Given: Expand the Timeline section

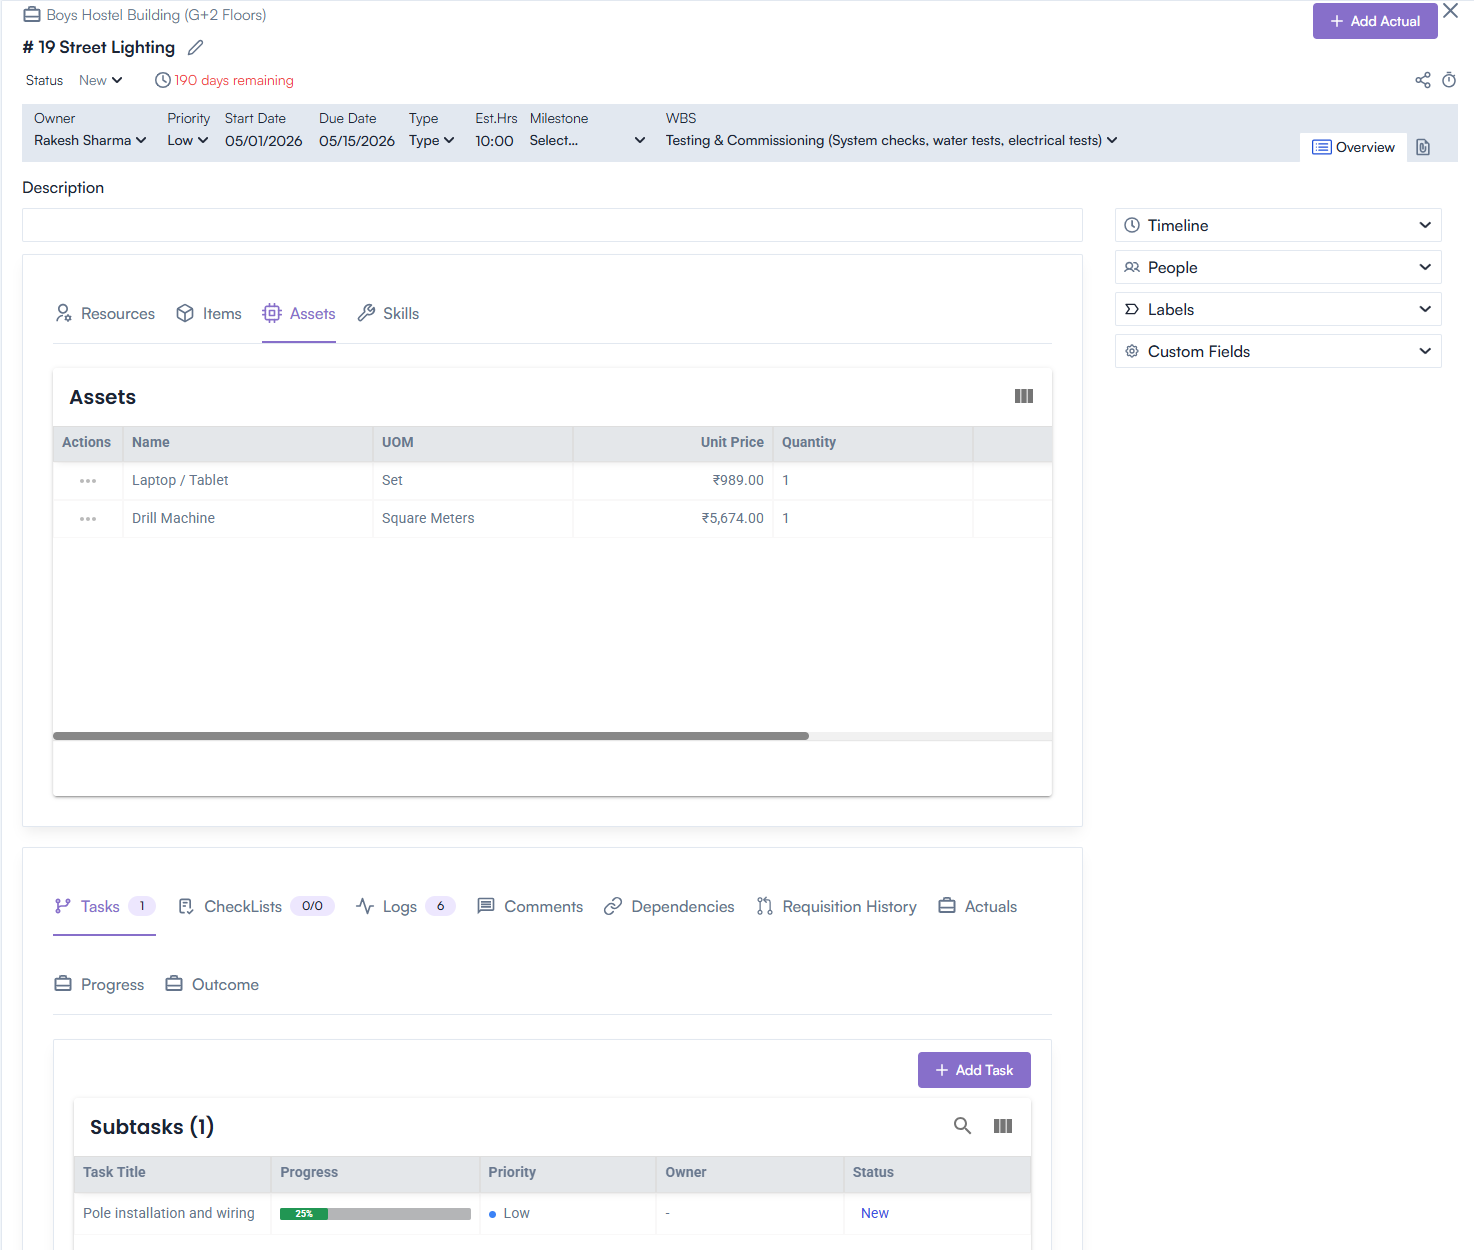Looking at the screenshot, I should pos(1277,225).
